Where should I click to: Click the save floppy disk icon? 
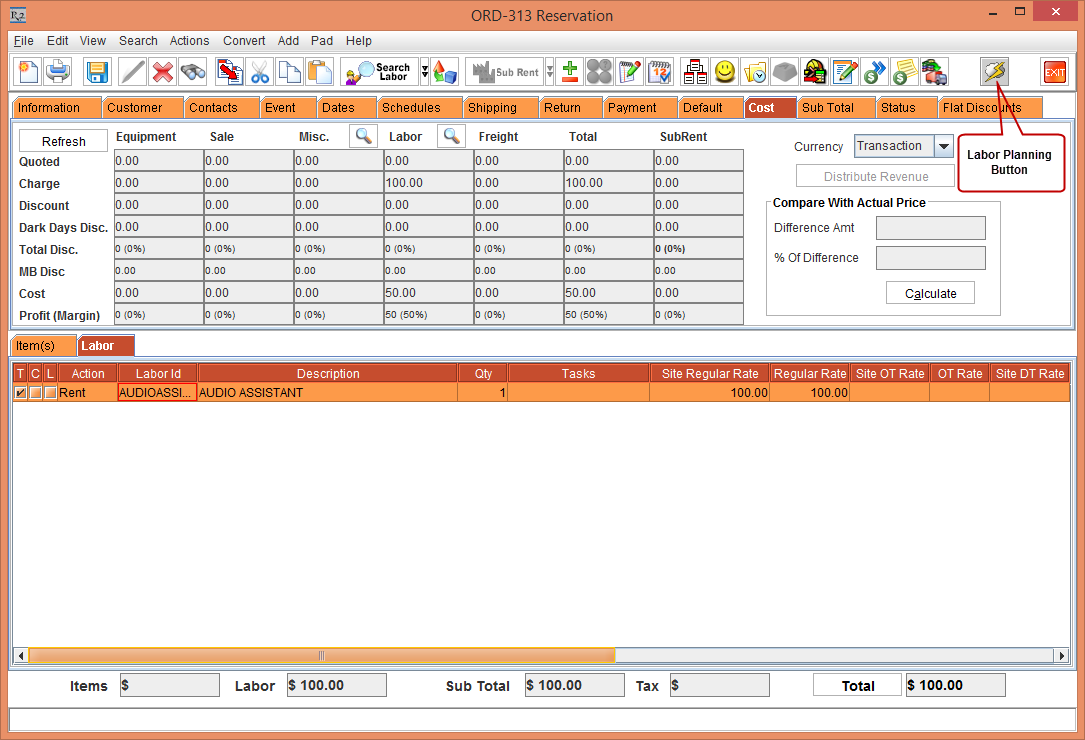pyautogui.click(x=97, y=72)
